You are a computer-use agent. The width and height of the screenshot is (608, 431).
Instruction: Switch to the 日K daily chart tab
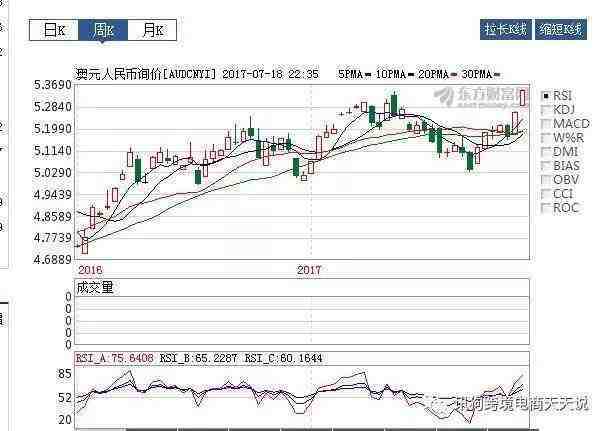tap(55, 30)
